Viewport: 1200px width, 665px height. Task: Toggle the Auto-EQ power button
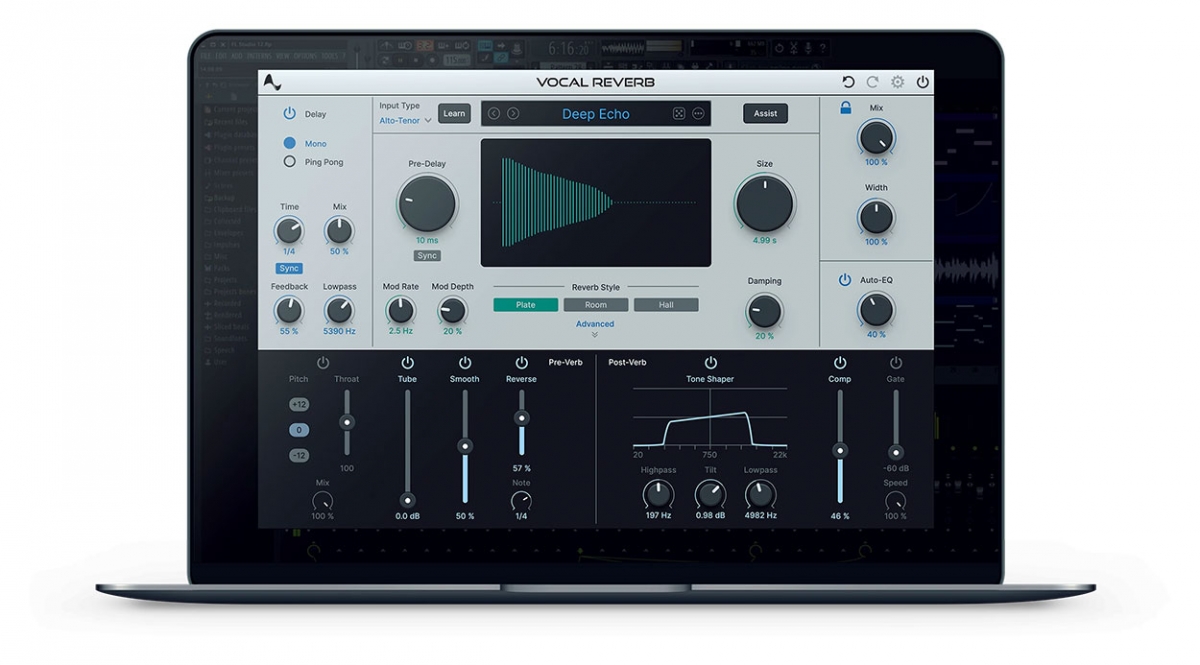pyautogui.click(x=845, y=280)
